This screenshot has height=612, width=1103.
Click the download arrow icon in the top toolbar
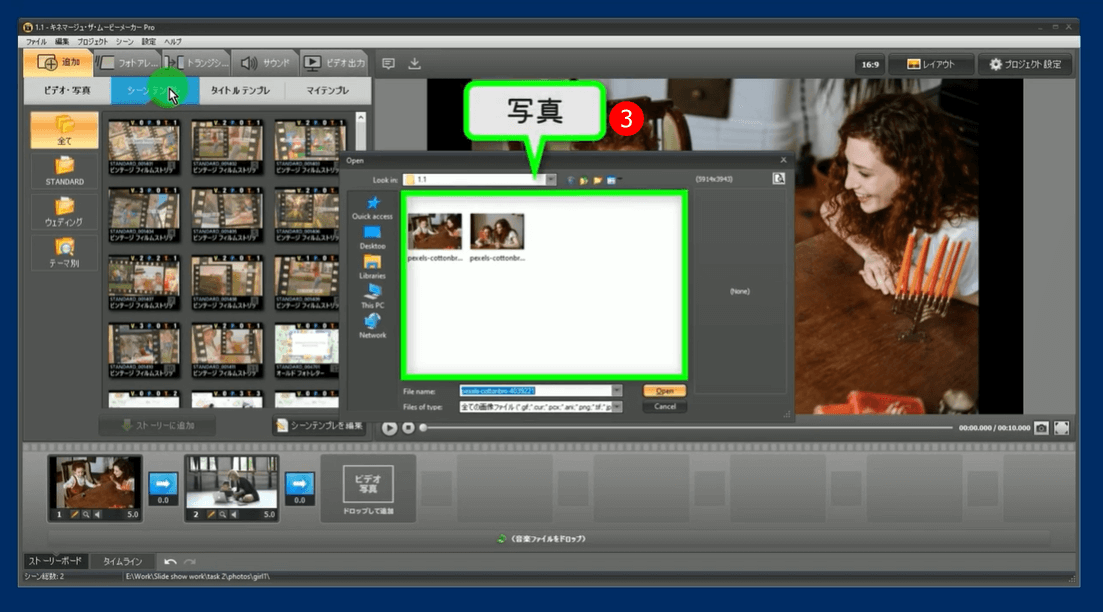click(x=415, y=63)
